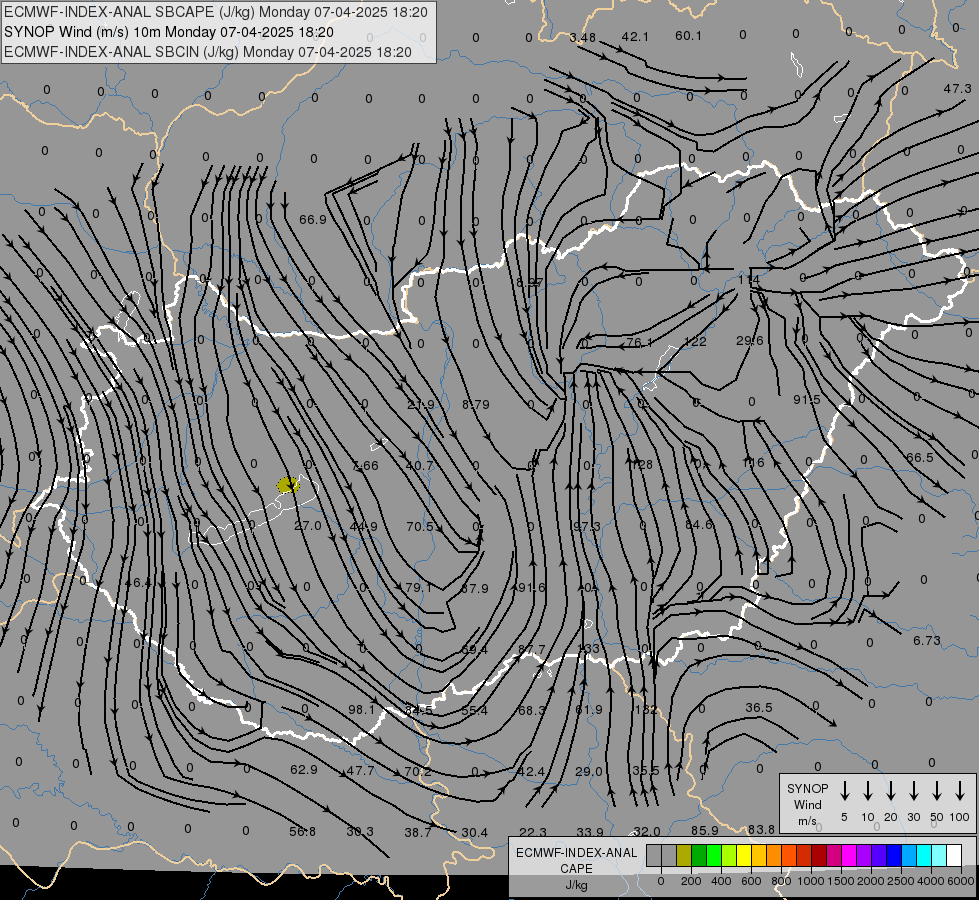Click the 85.9 value near bottom
Viewport: 979px width, 900px height.
(705, 830)
